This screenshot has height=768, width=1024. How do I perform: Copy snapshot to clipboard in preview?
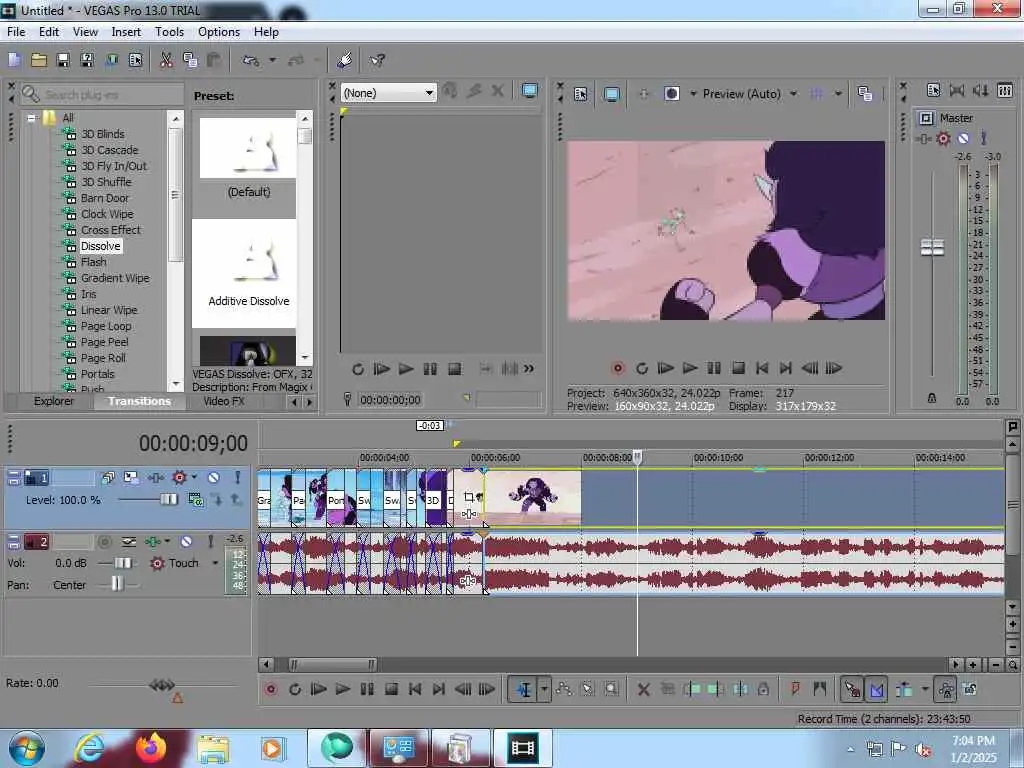865,94
